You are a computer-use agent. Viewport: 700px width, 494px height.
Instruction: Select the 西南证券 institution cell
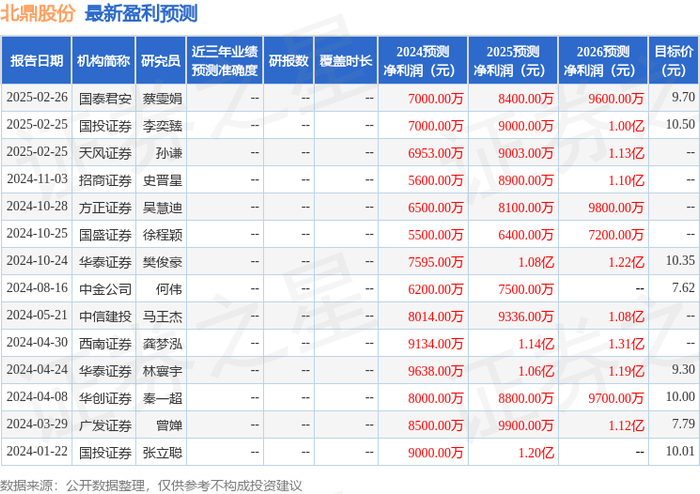(x=105, y=344)
